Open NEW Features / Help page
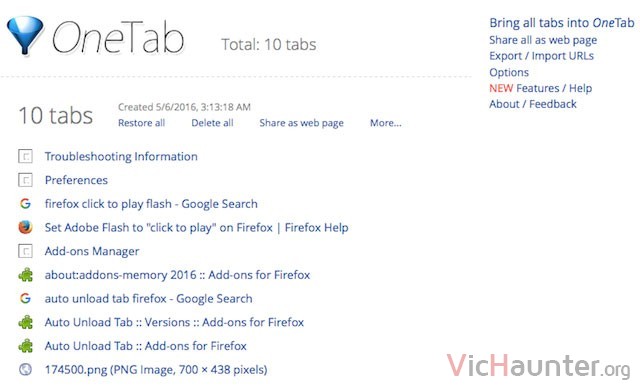640x386 pixels. pos(540,88)
